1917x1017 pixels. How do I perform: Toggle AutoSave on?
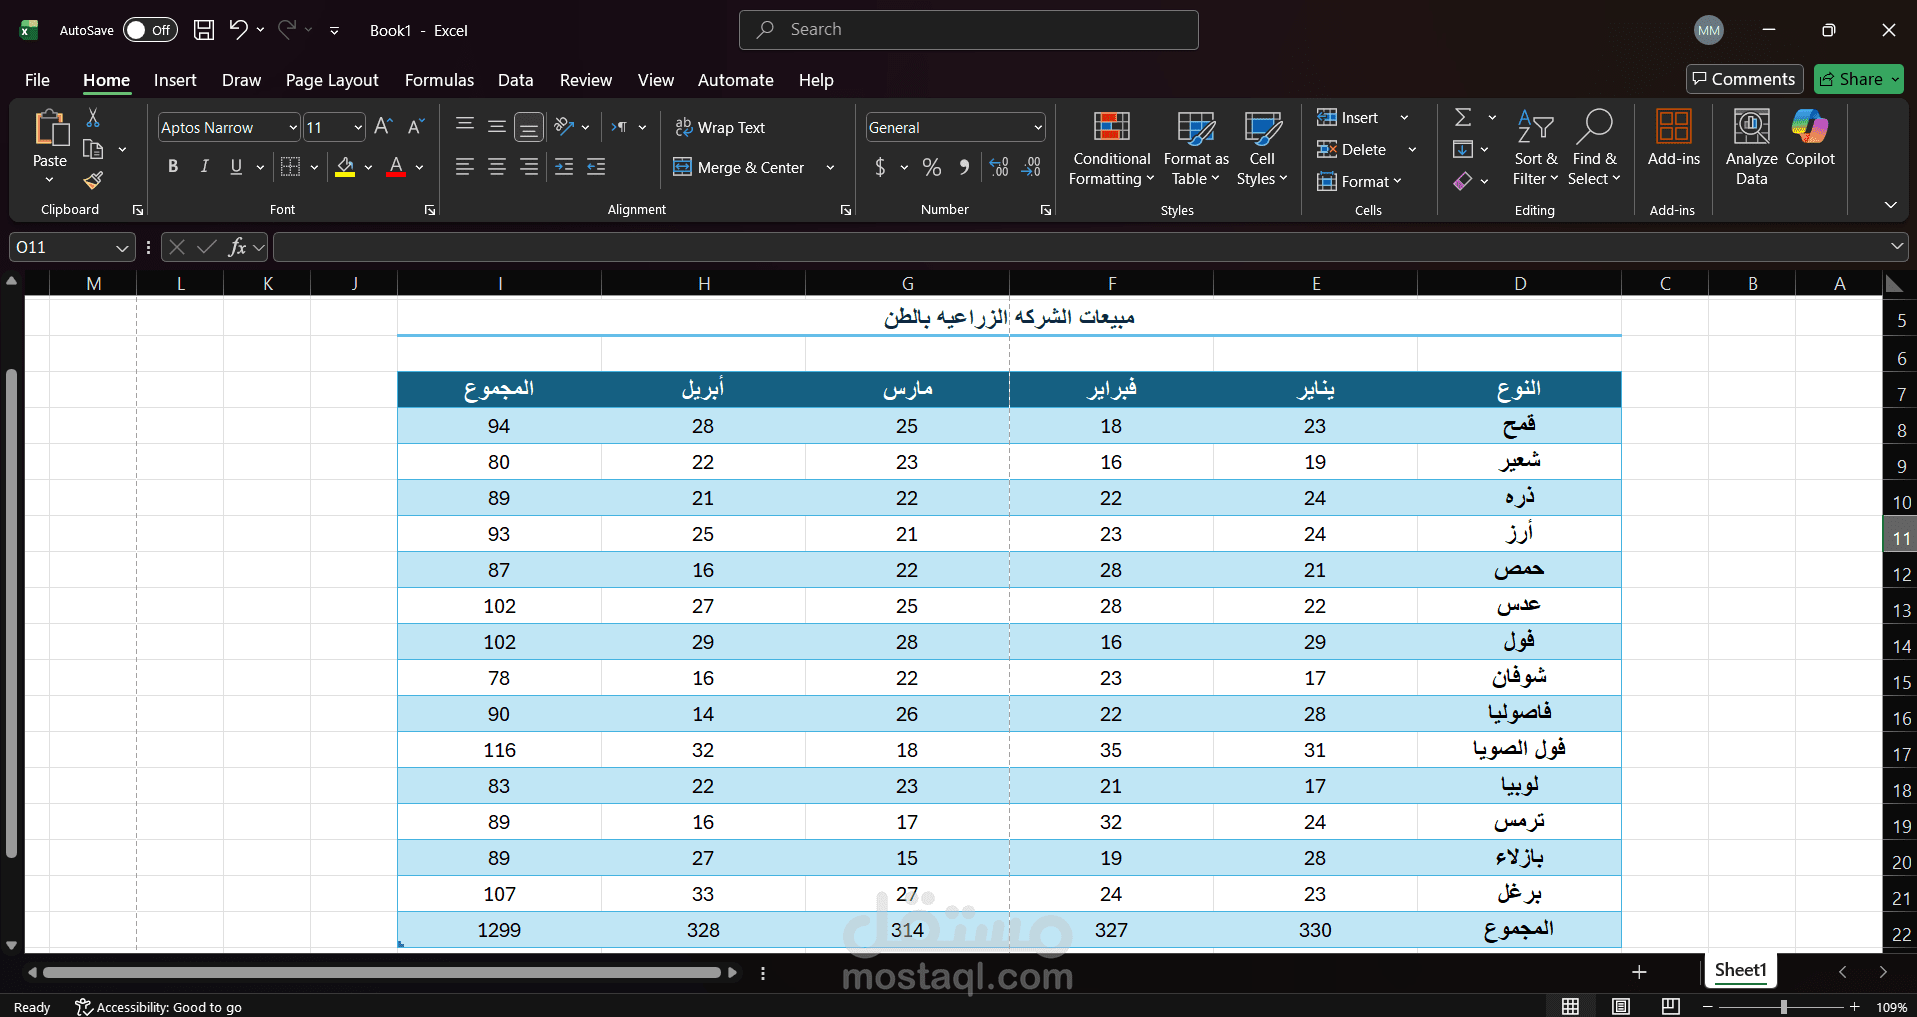tap(148, 30)
